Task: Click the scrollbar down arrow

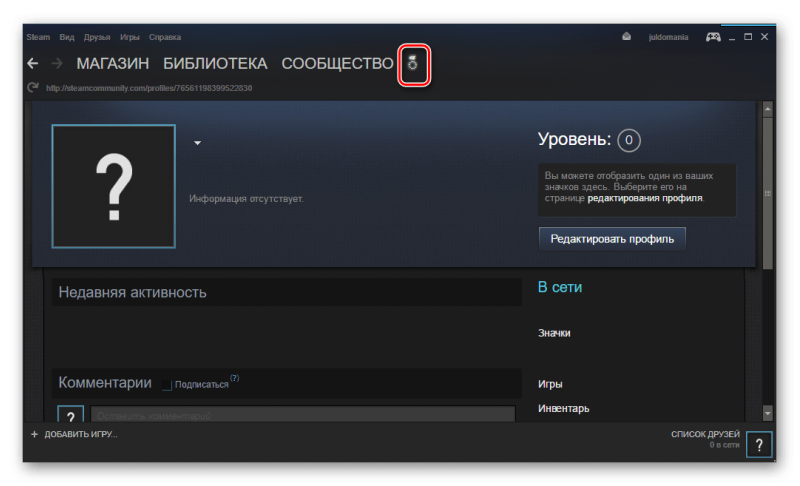Action: point(767,413)
